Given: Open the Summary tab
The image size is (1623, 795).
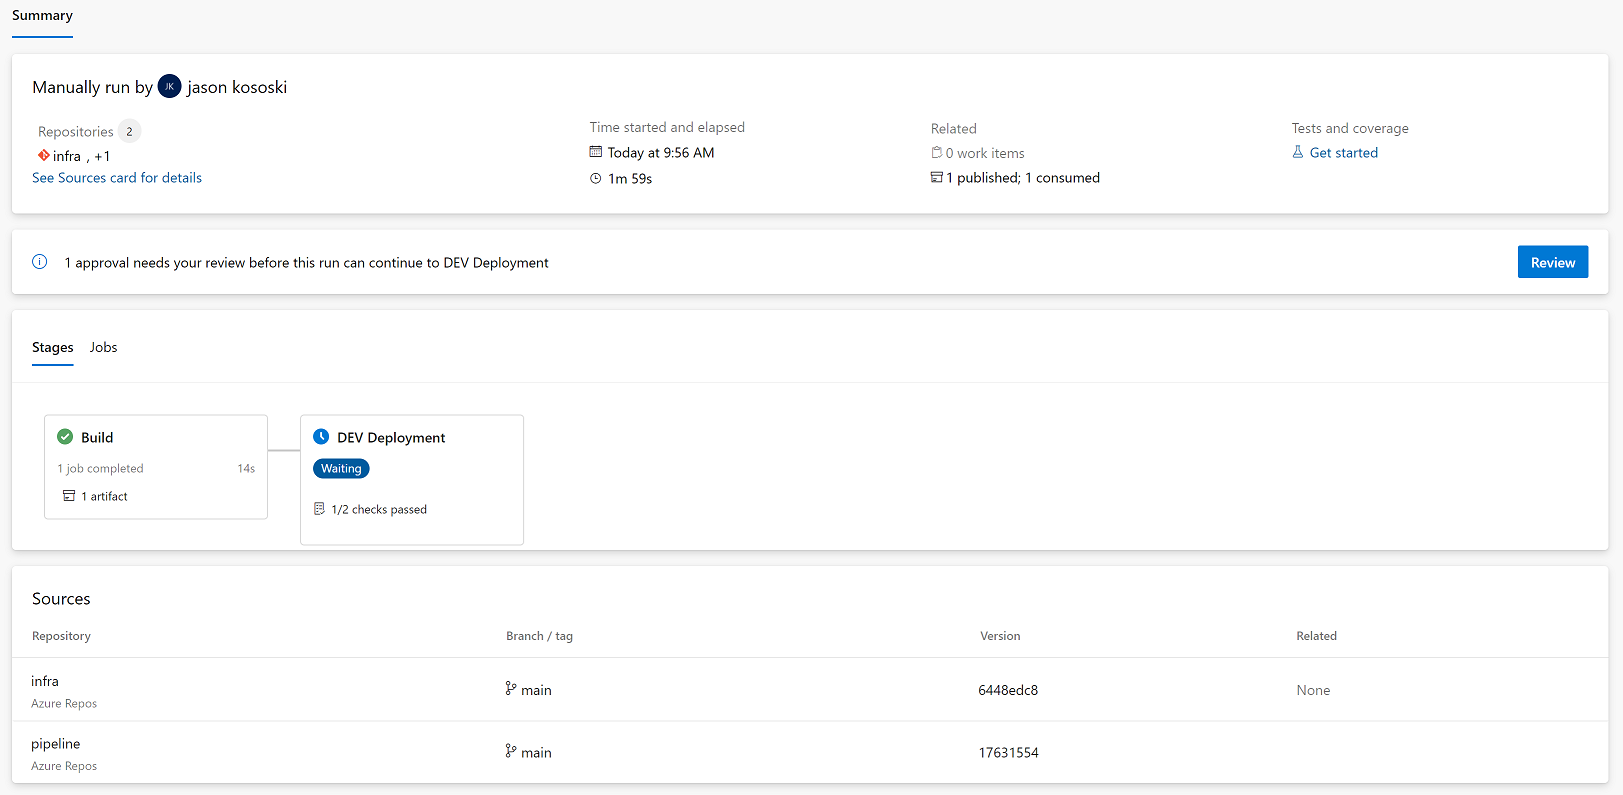Looking at the screenshot, I should click(42, 16).
